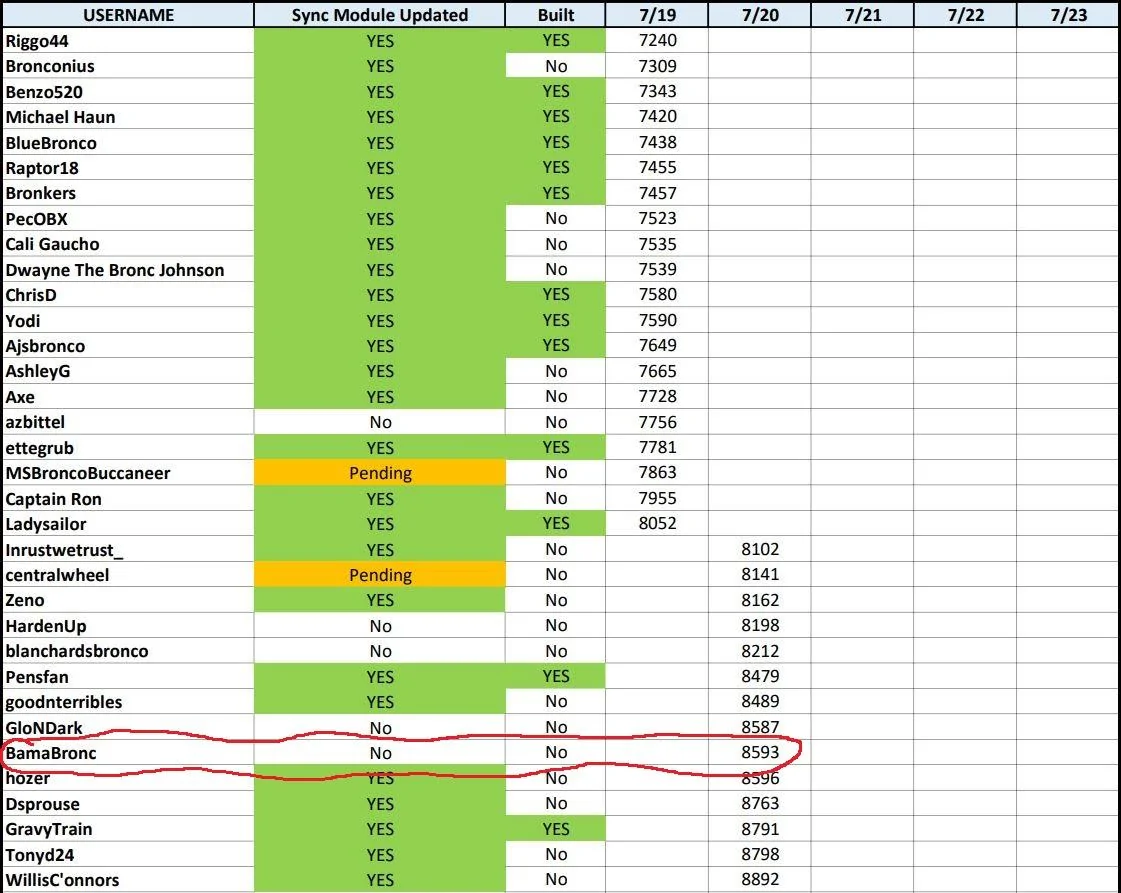
Task: Click the 7/20 column header
Action: click(x=760, y=15)
